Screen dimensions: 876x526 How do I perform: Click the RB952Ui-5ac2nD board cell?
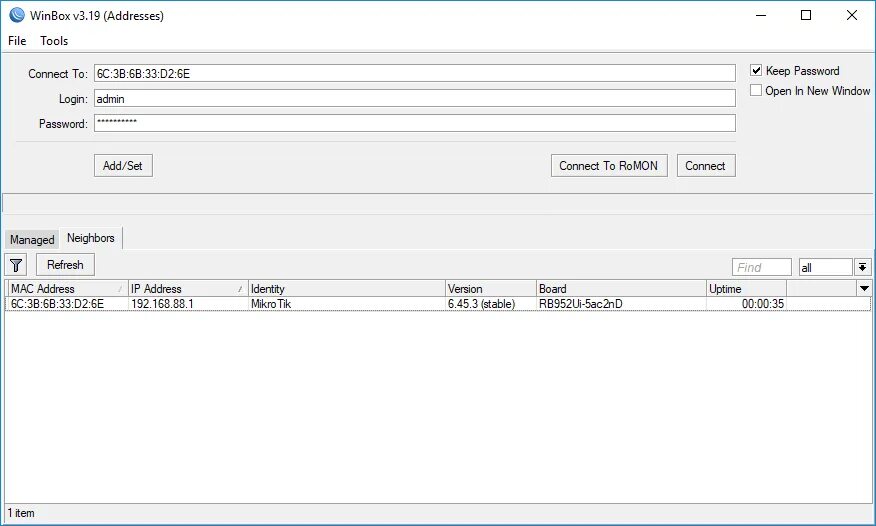click(580, 304)
